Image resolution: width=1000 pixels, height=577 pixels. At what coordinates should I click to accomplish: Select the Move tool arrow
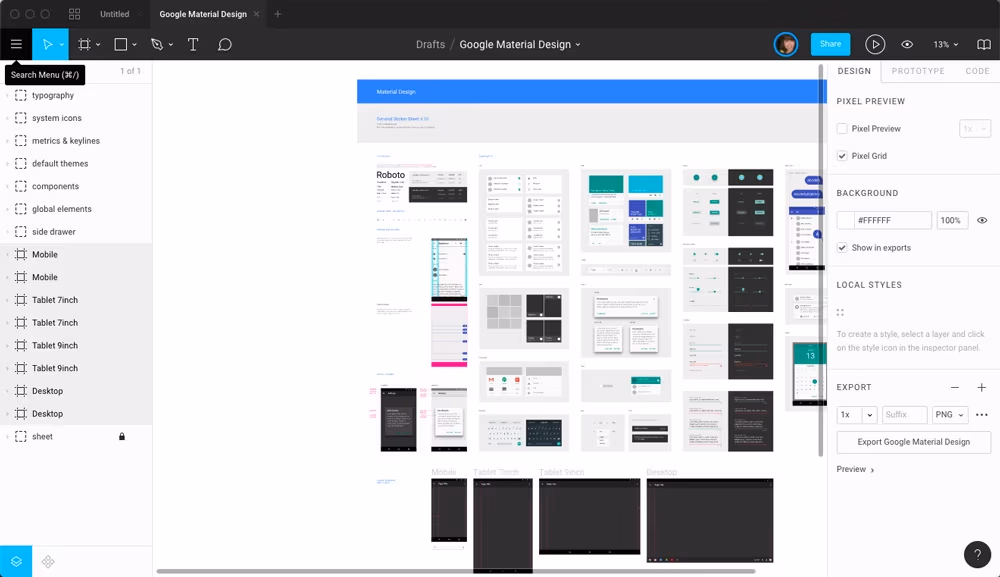47,45
